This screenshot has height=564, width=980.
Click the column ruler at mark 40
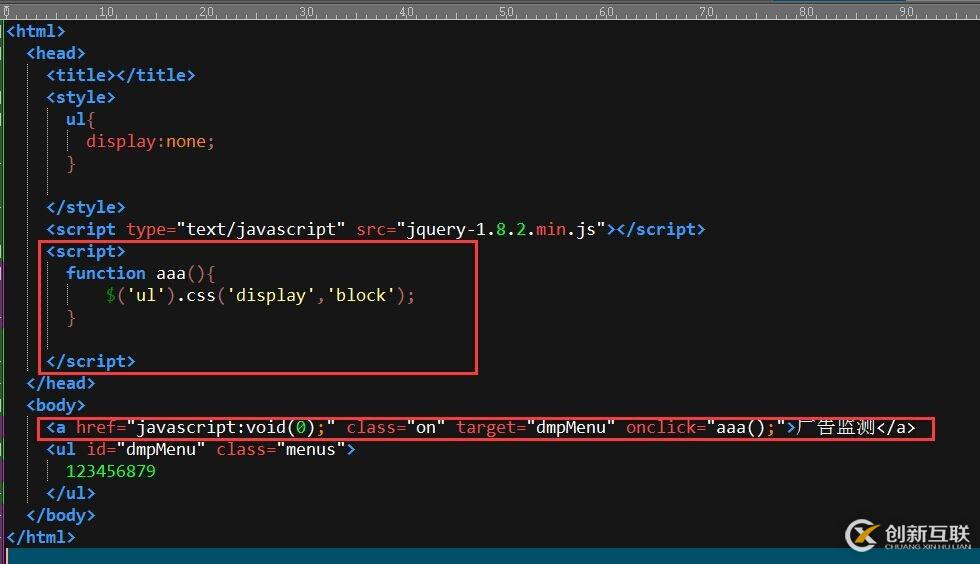point(406,12)
